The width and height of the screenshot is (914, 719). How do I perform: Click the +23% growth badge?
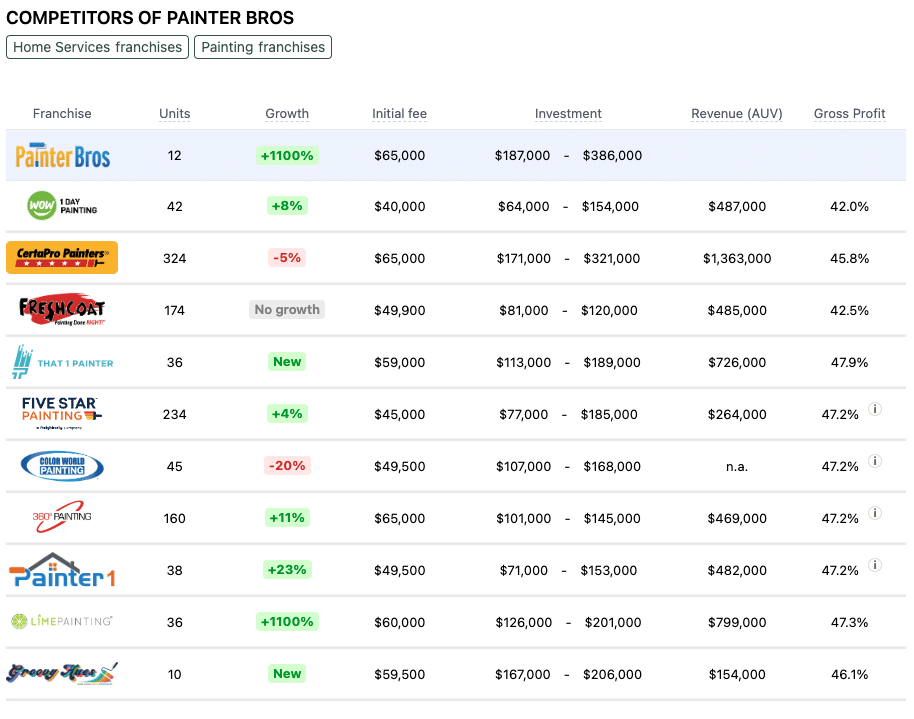[x=287, y=569]
